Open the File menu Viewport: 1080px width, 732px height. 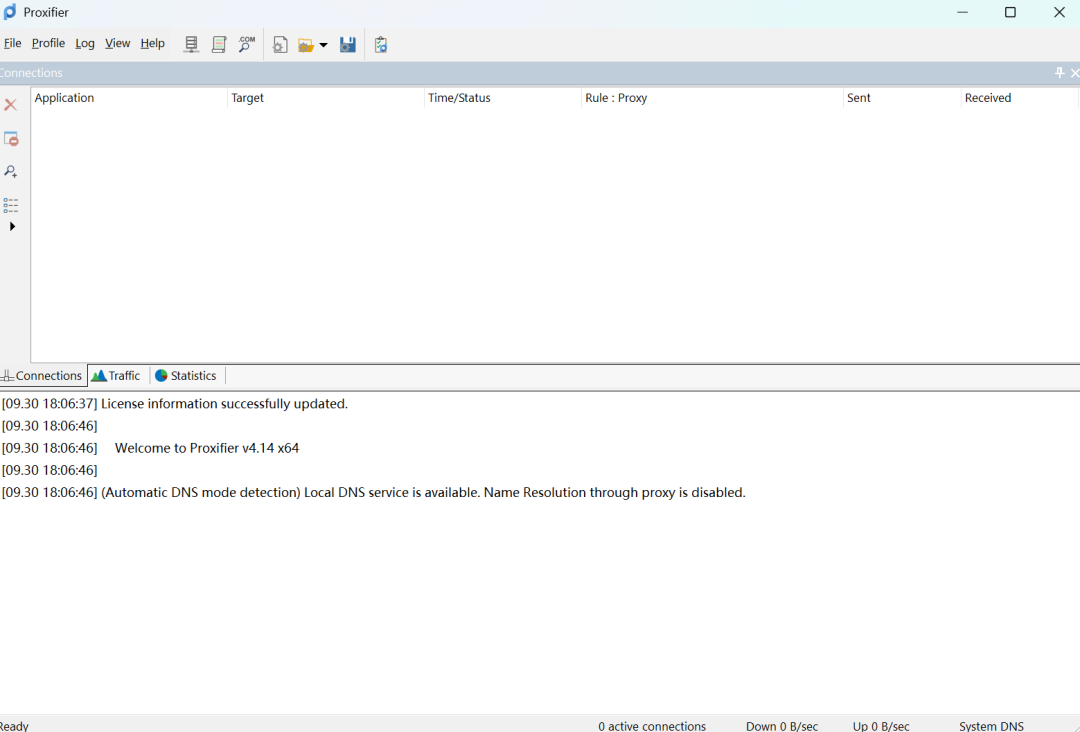(x=12, y=43)
